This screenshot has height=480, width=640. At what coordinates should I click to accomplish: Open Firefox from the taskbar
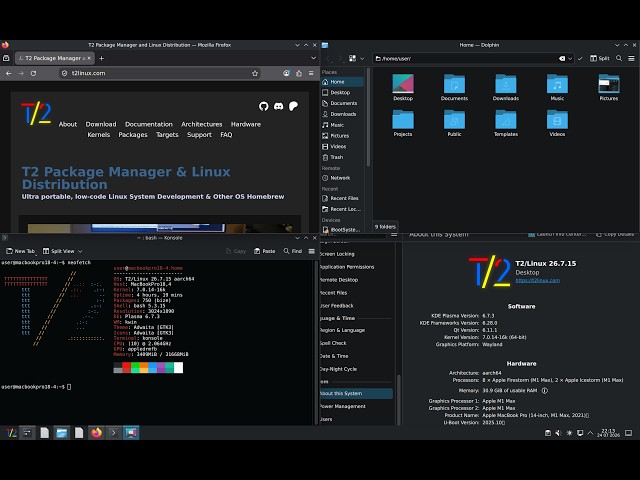point(96,433)
